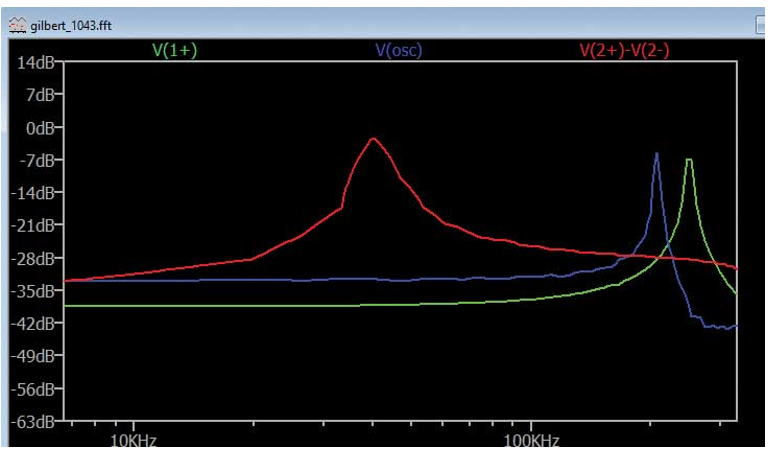Click the 14dB label on vertical axis
The height and width of the screenshot is (452, 771).
tap(35, 63)
